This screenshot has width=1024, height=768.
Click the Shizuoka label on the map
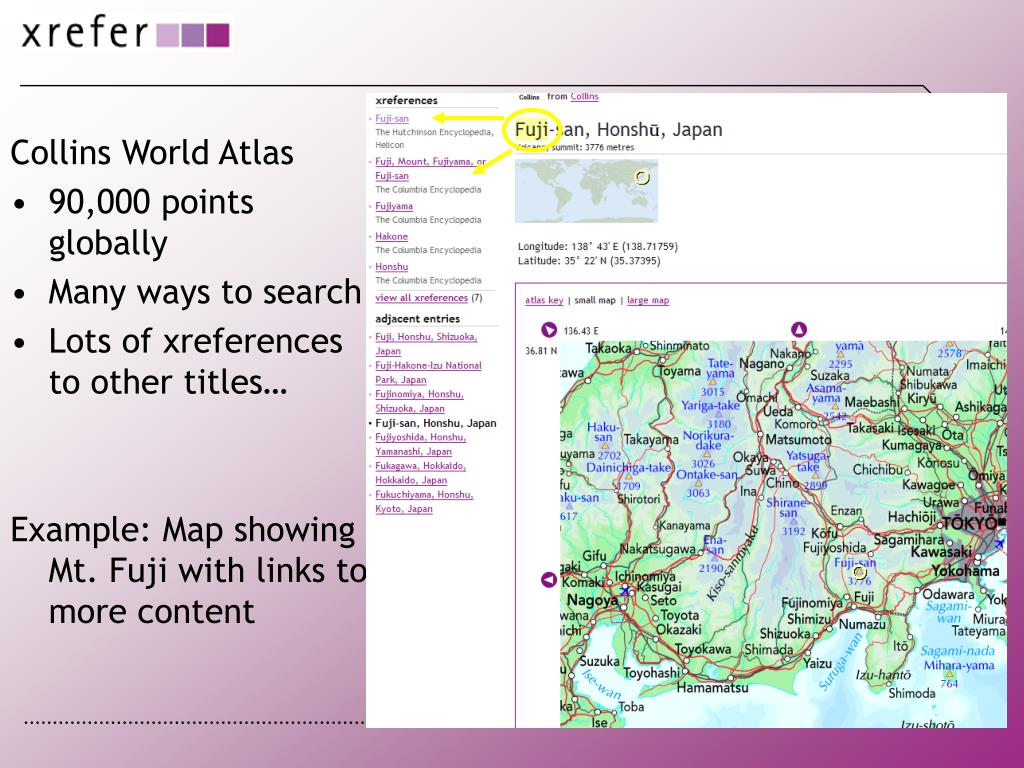click(784, 633)
